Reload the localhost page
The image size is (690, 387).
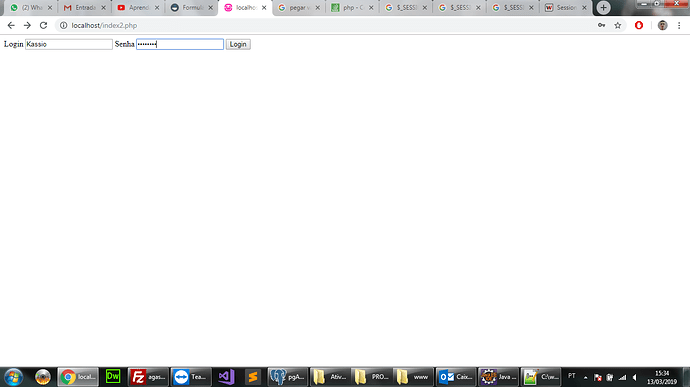(x=43, y=26)
